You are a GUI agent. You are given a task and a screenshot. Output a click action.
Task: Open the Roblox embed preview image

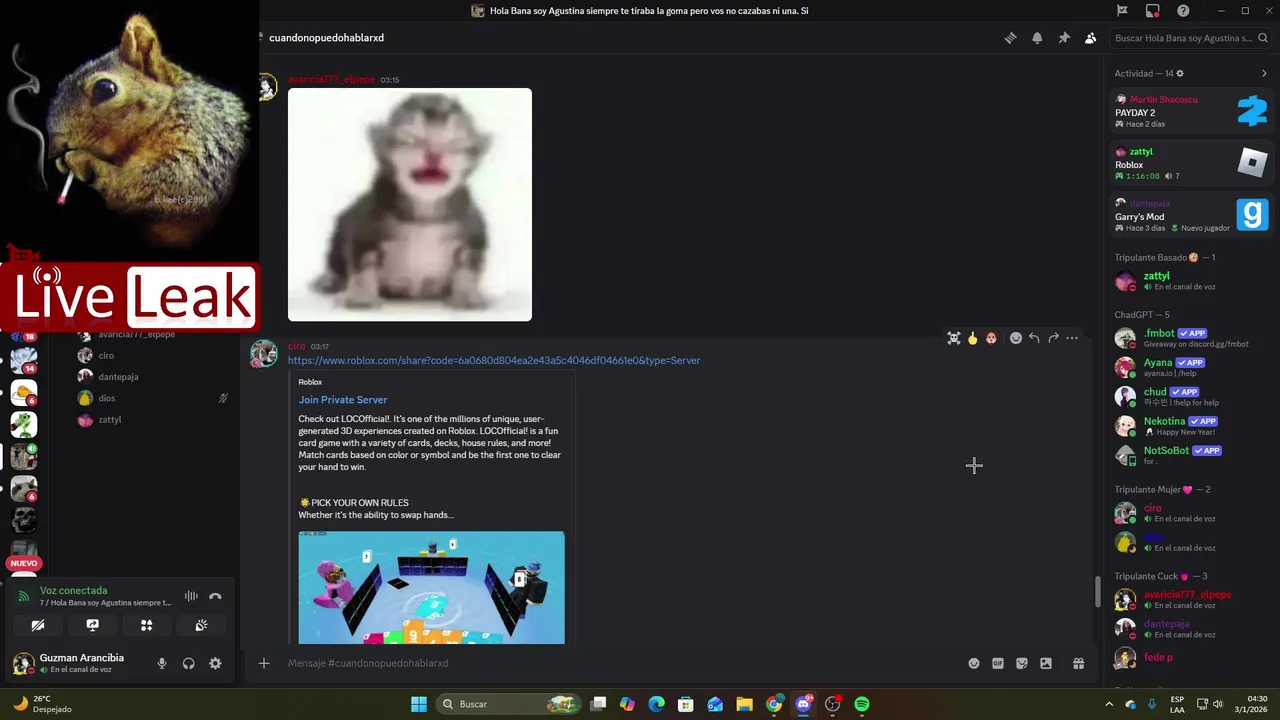431,588
